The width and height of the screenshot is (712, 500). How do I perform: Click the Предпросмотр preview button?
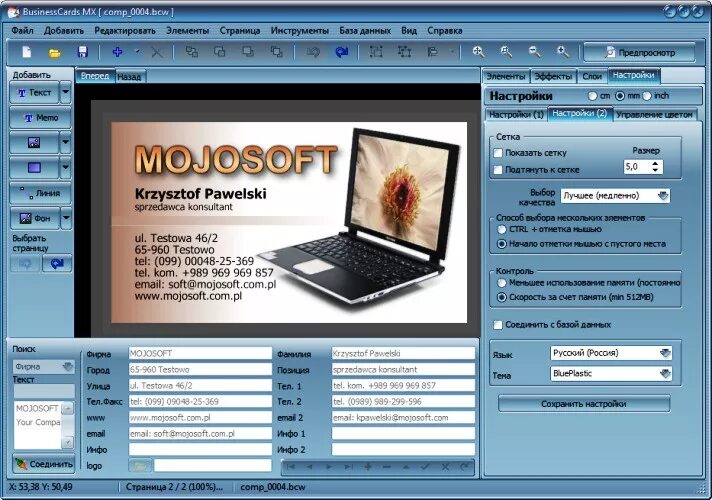[x=639, y=53]
